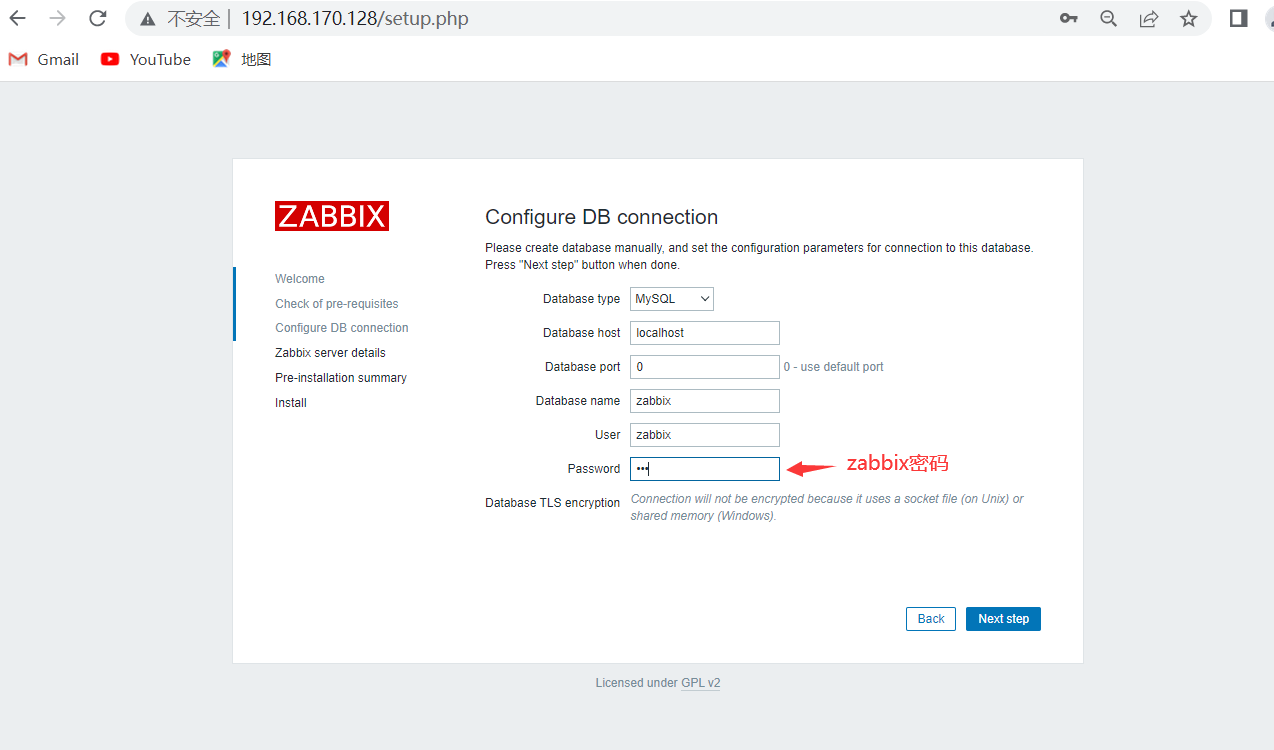Reload the page with the refresh icon

click(97, 18)
